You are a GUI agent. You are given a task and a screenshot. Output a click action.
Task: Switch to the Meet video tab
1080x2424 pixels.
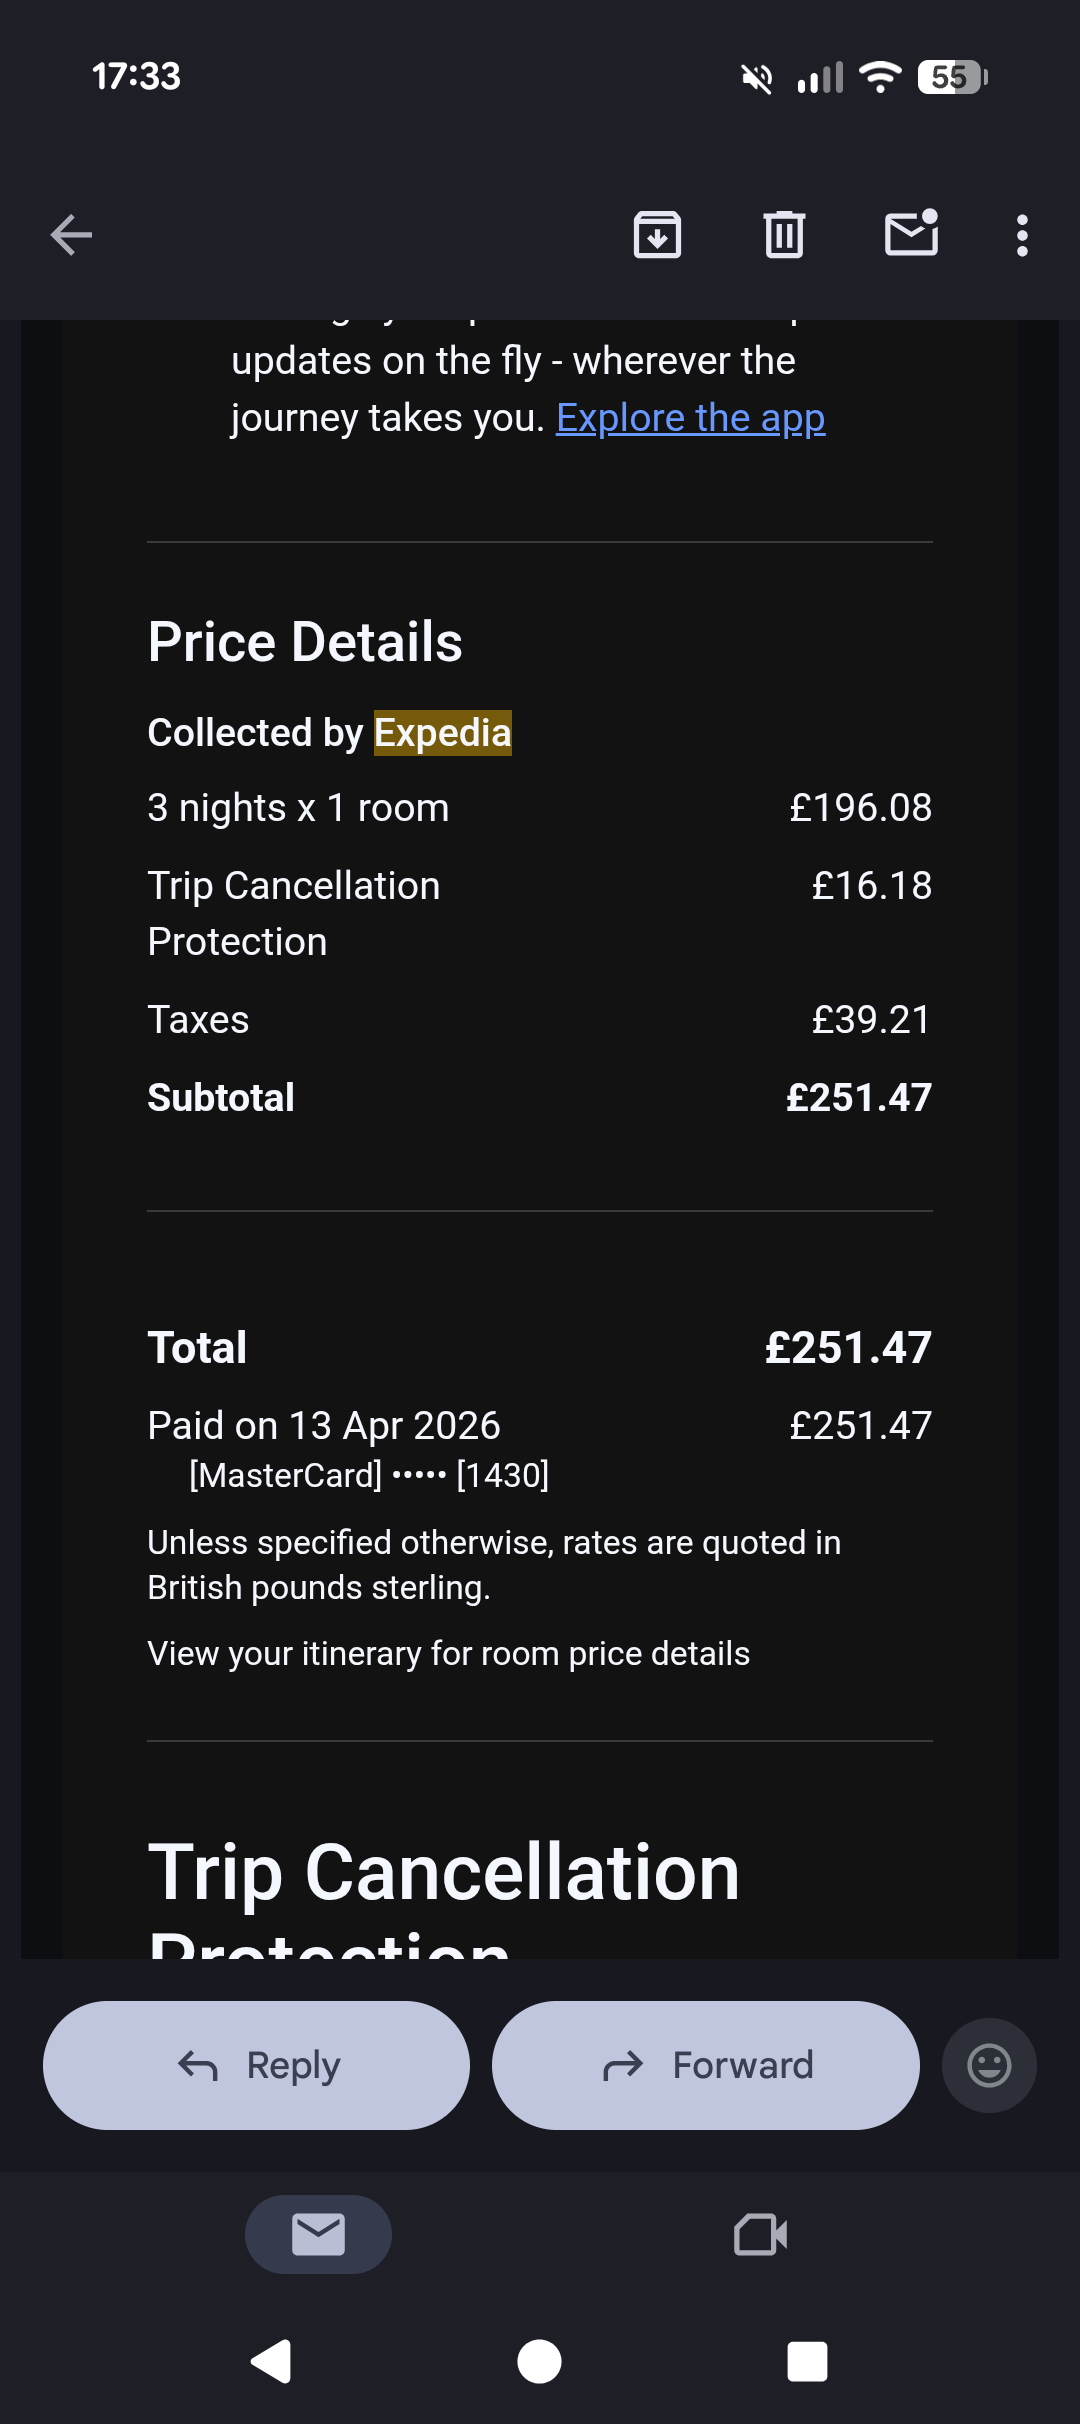point(761,2234)
